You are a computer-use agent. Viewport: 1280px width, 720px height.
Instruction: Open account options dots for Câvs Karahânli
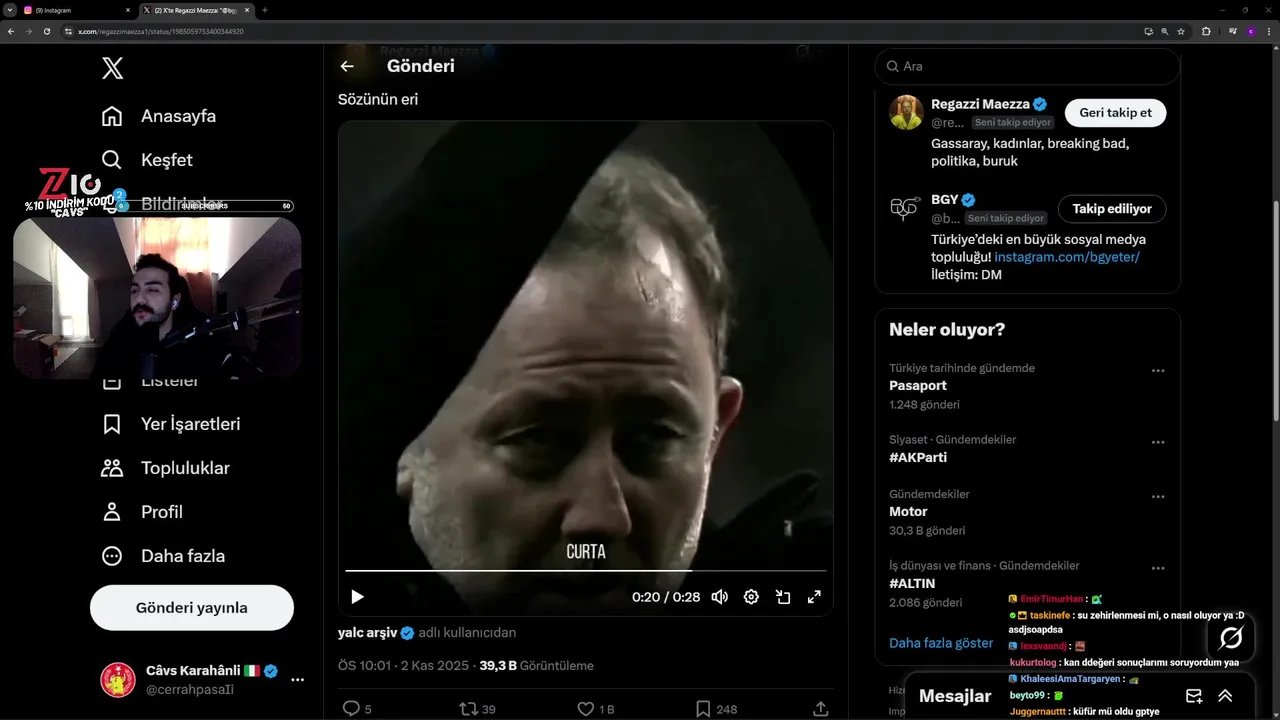(297, 680)
